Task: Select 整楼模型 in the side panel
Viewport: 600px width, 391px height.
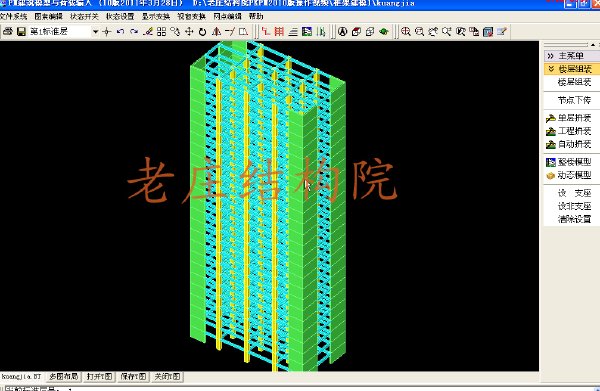Action: 569,162
